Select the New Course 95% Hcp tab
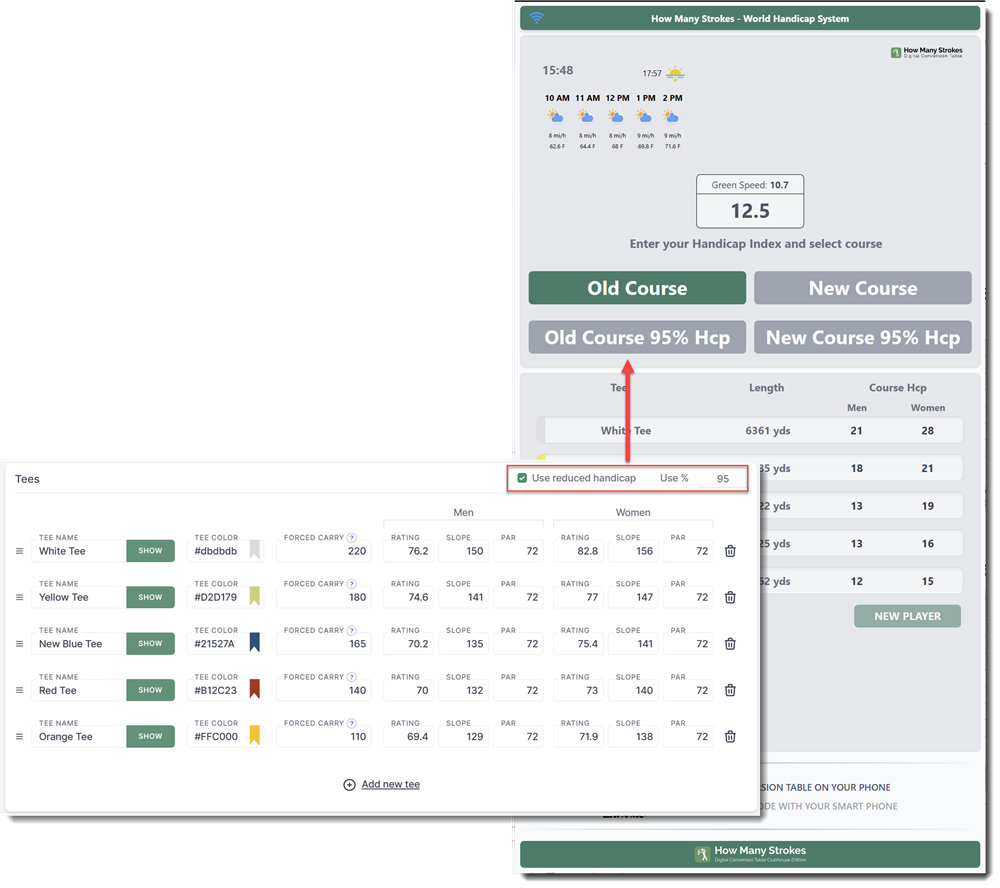Viewport: 1000px width, 888px height. pyautogui.click(x=863, y=337)
